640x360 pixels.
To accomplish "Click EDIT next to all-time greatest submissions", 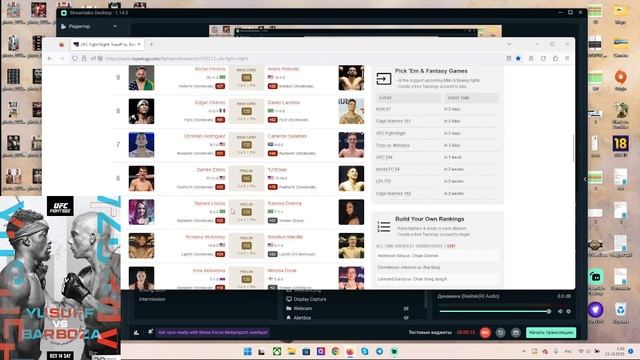I will point(451,246).
